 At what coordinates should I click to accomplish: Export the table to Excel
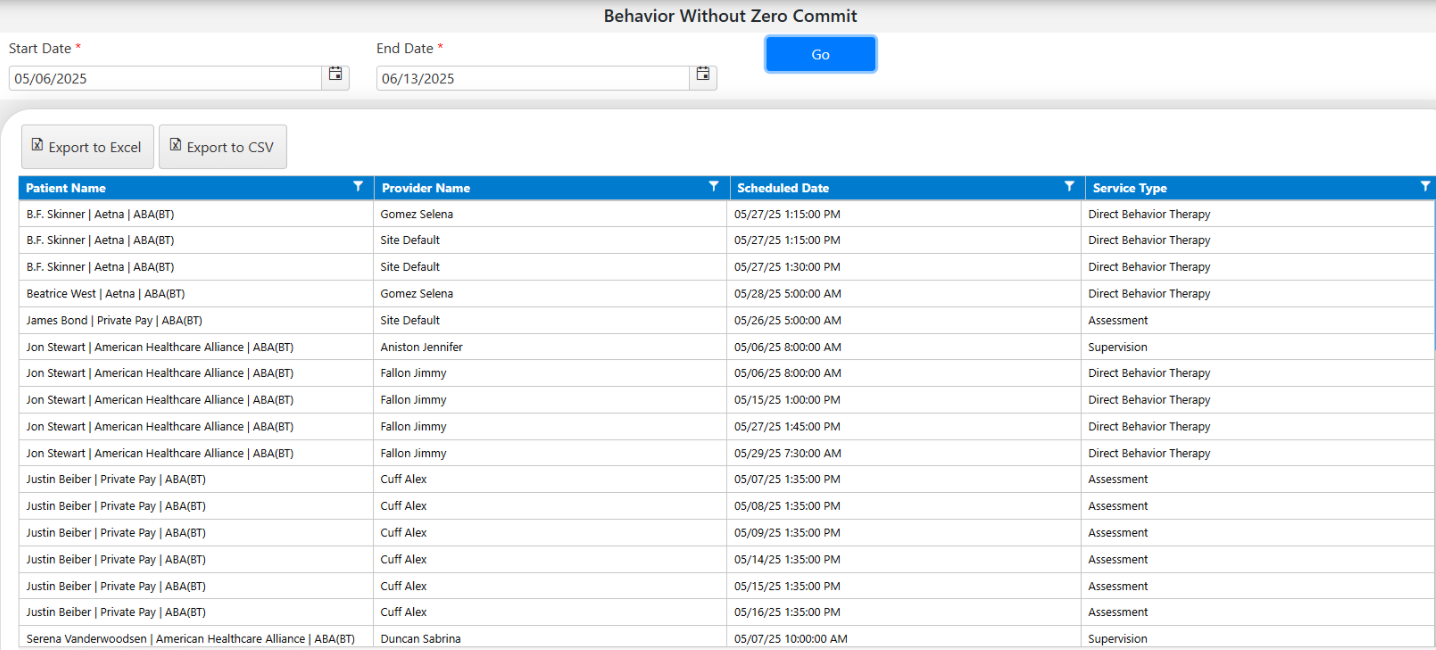pyautogui.click(x=88, y=147)
